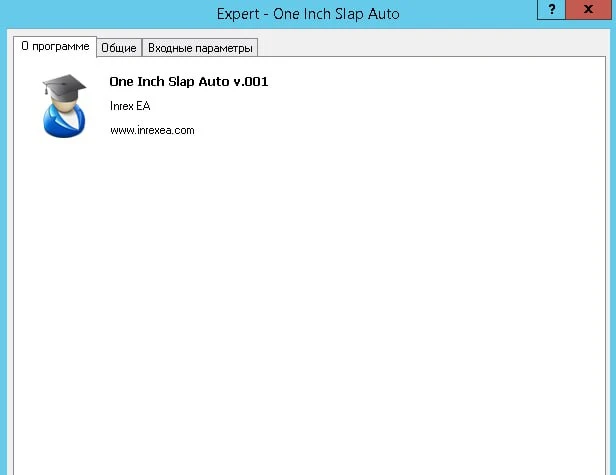This screenshot has height=475, width=616.
Task: Click the Expert Advisor graduate avatar icon
Action: click(x=64, y=106)
